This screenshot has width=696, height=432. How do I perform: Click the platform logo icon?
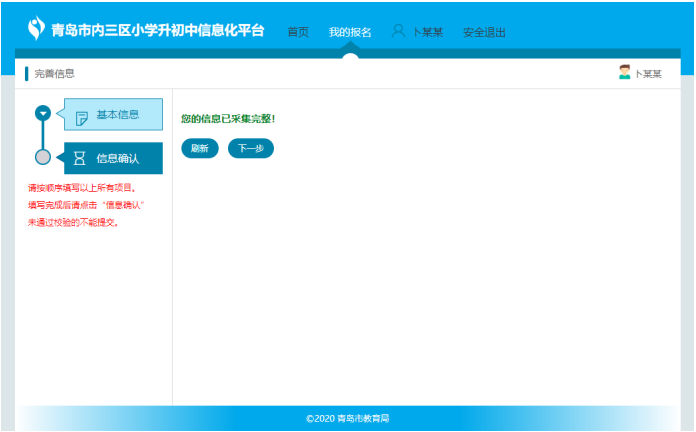click(x=37, y=29)
